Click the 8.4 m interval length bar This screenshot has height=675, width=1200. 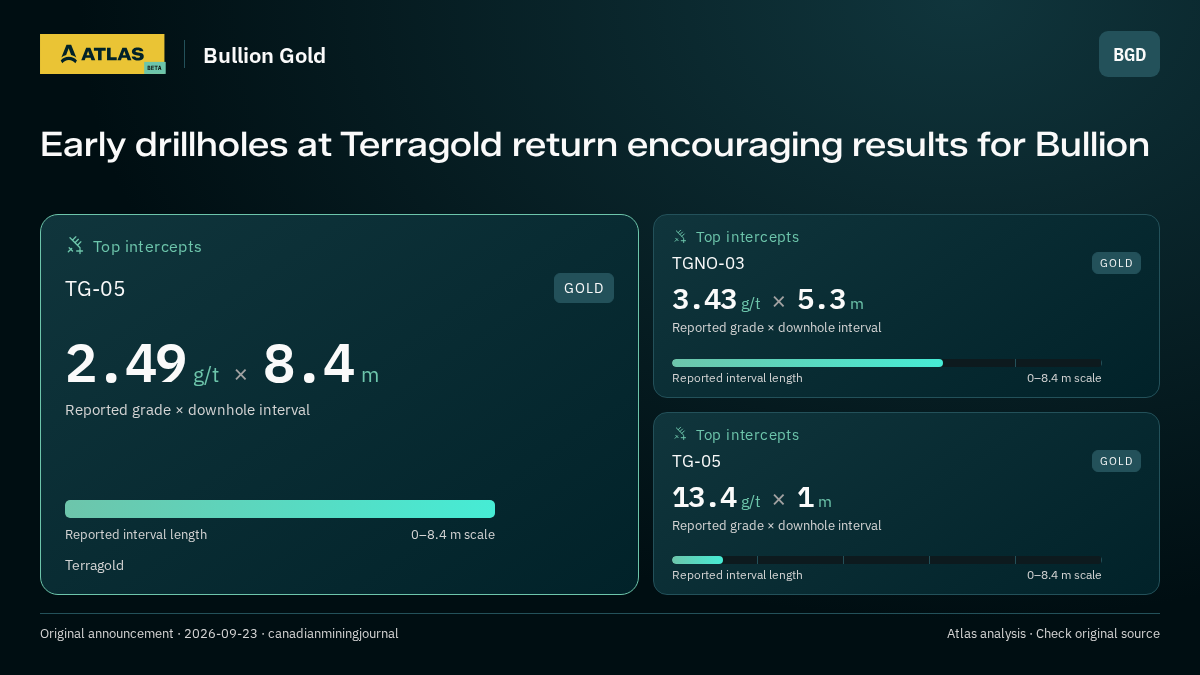point(280,509)
